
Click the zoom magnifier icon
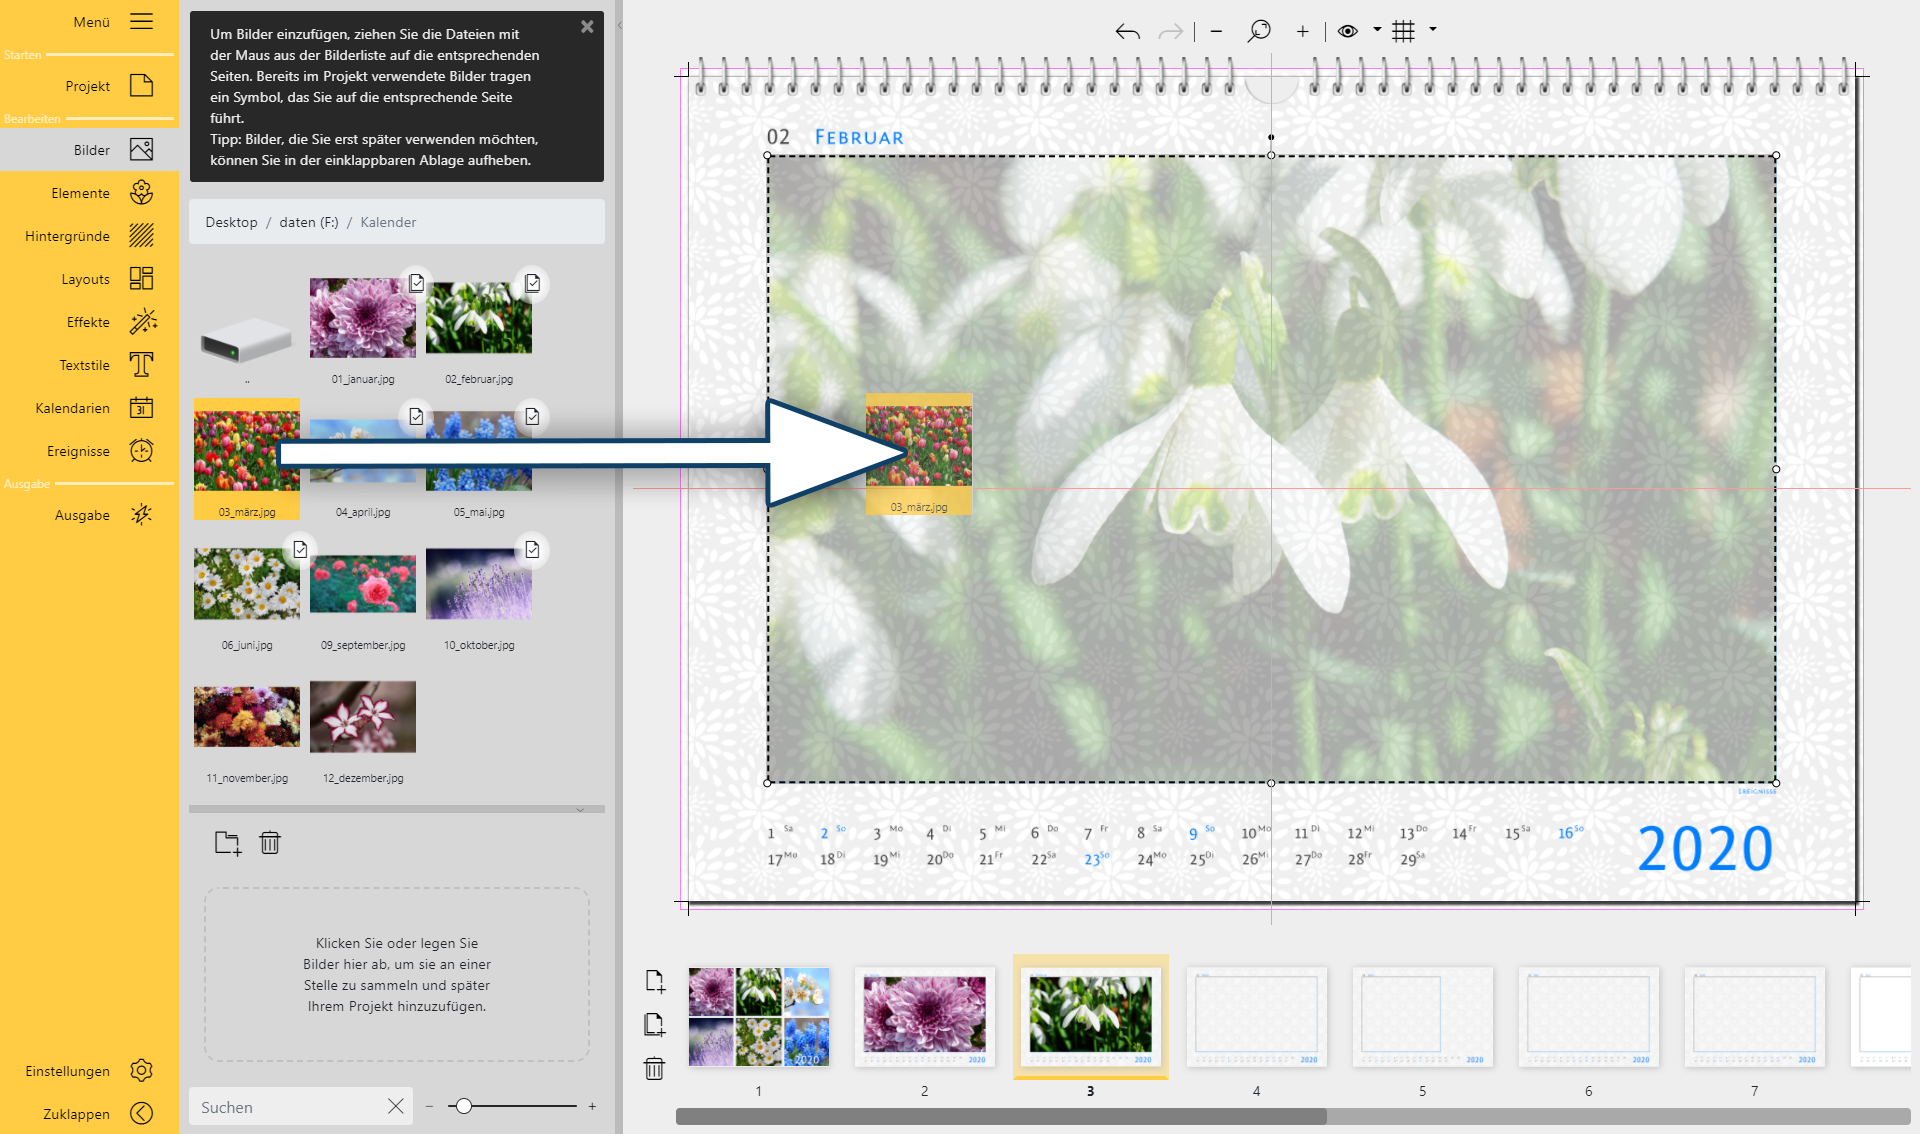(x=1258, y=31)
